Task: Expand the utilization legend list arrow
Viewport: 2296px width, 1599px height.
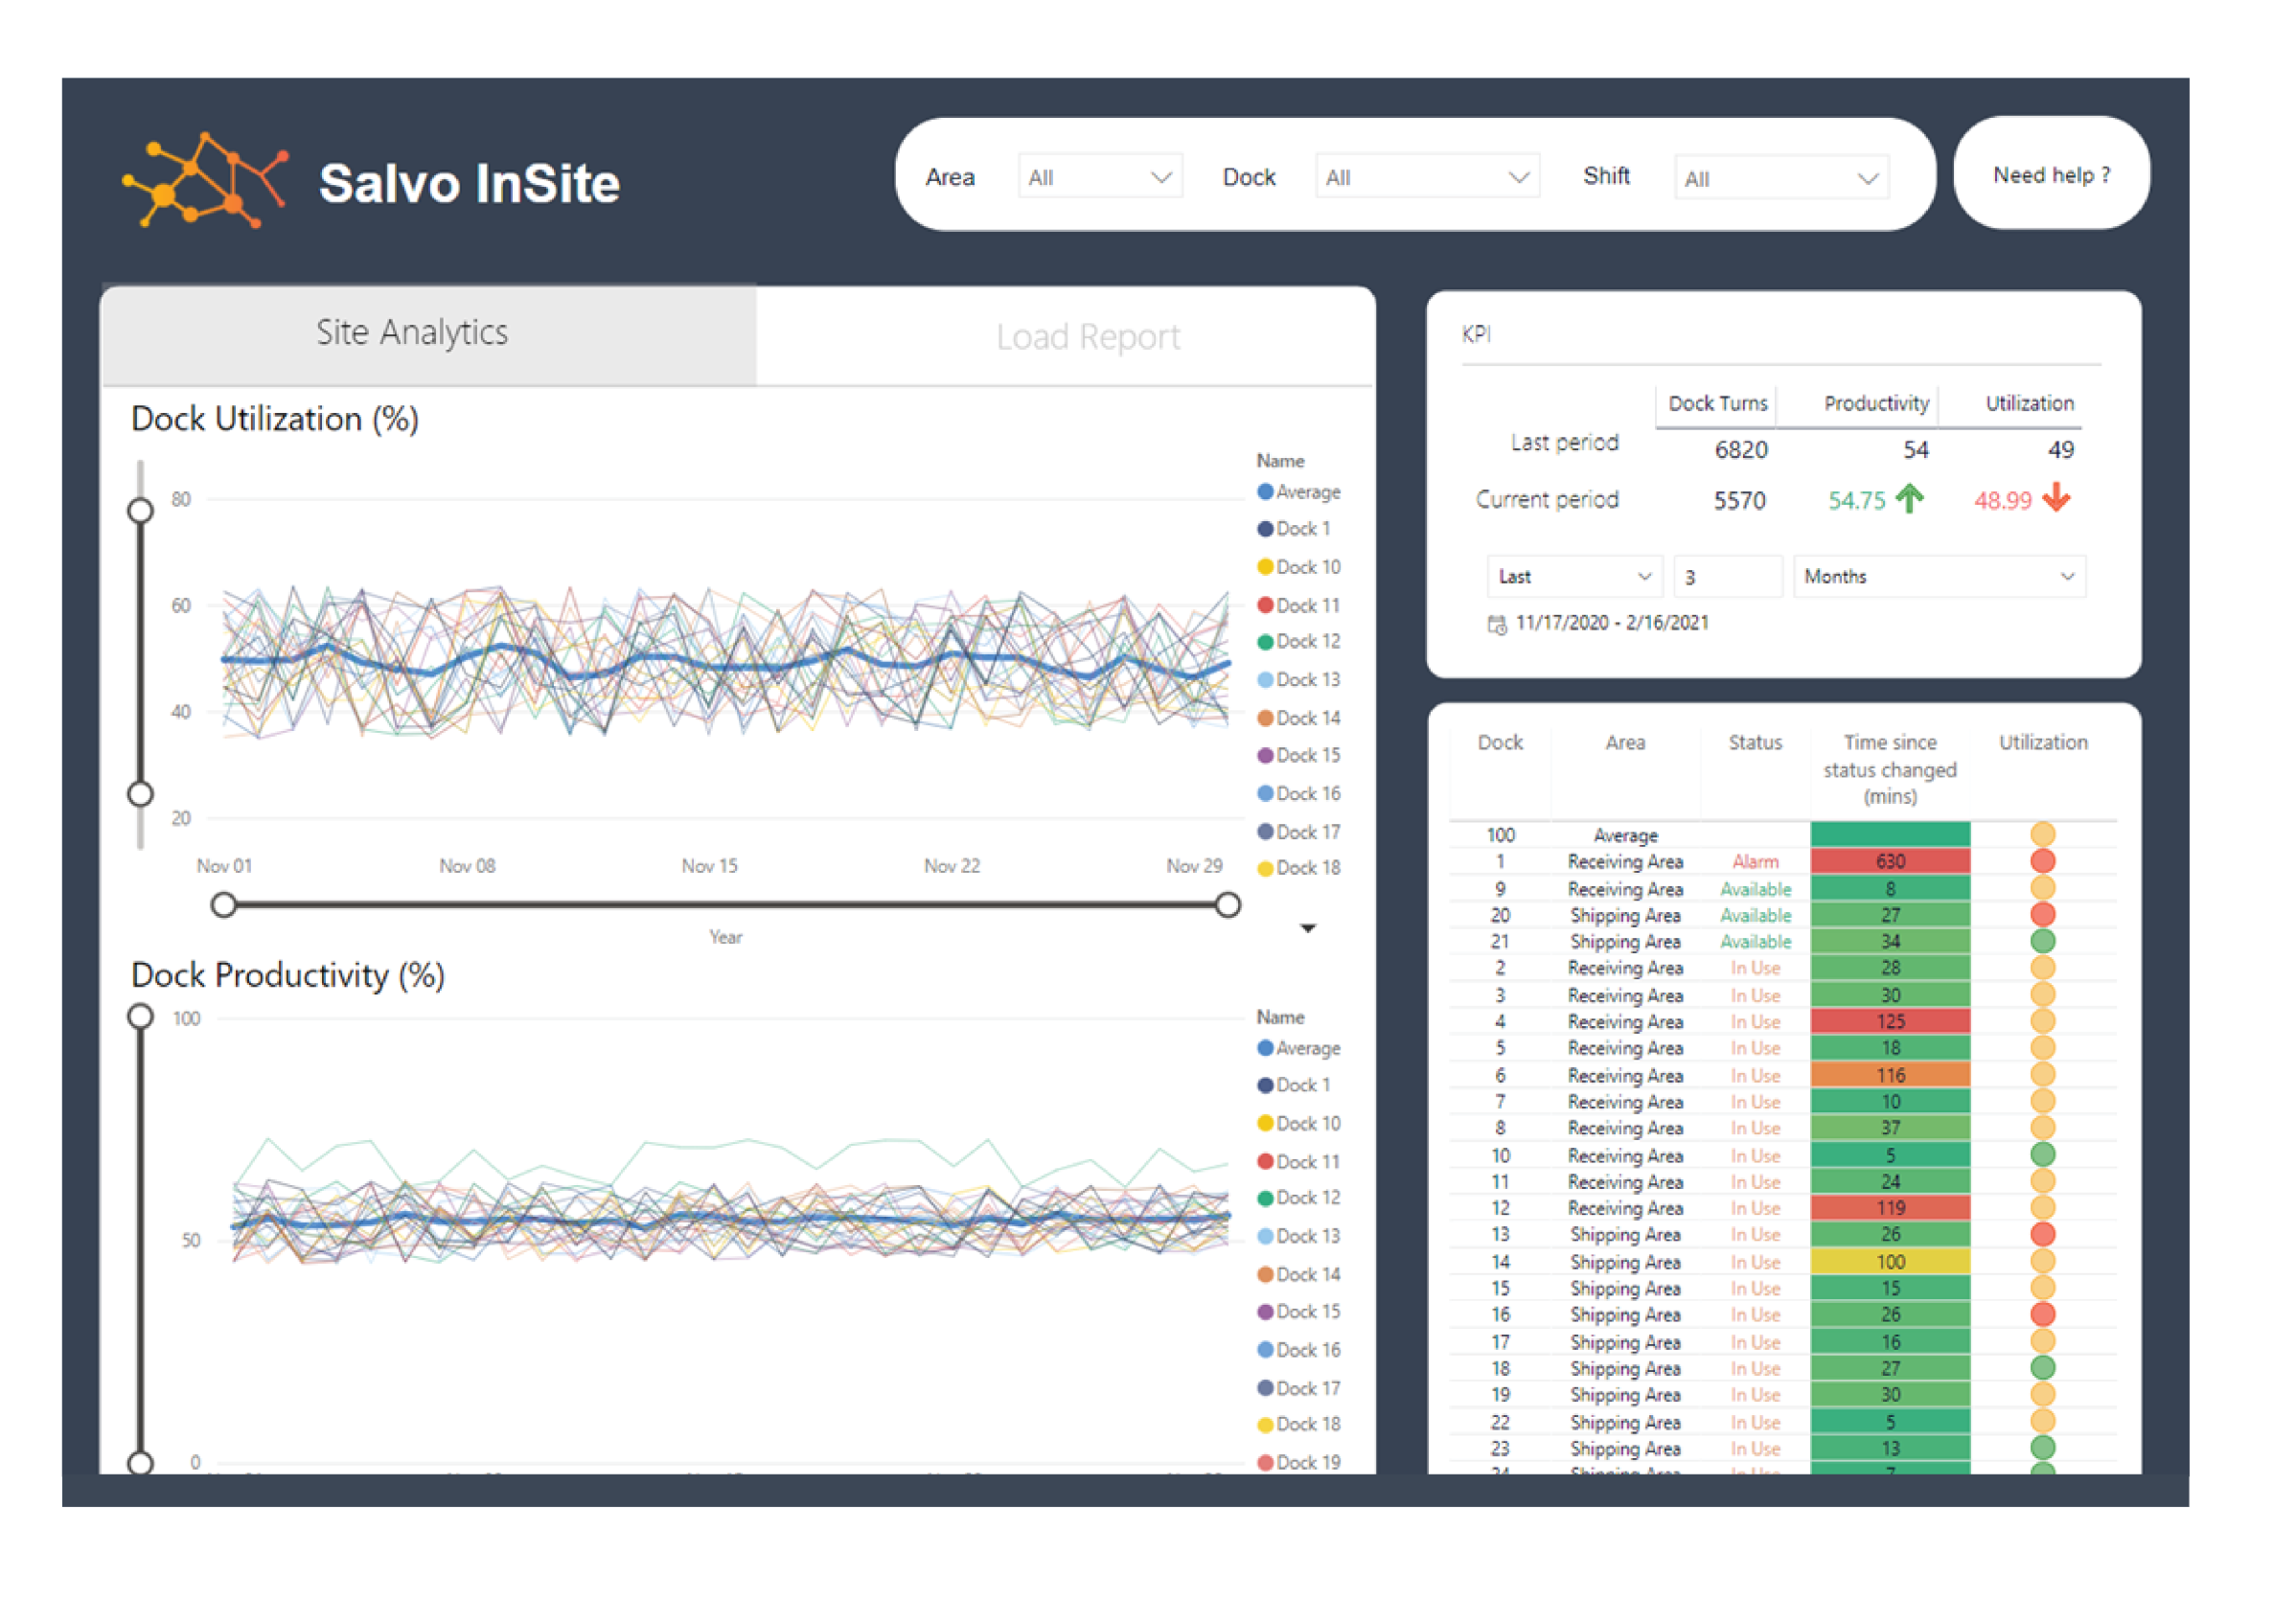Action: point(1308,929)
